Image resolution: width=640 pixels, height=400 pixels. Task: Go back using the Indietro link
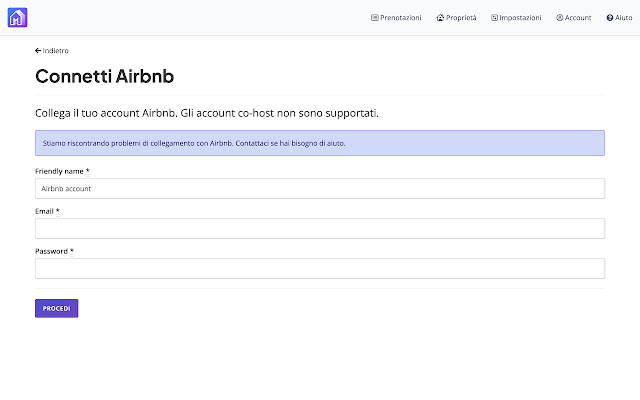tap(52, 51)
